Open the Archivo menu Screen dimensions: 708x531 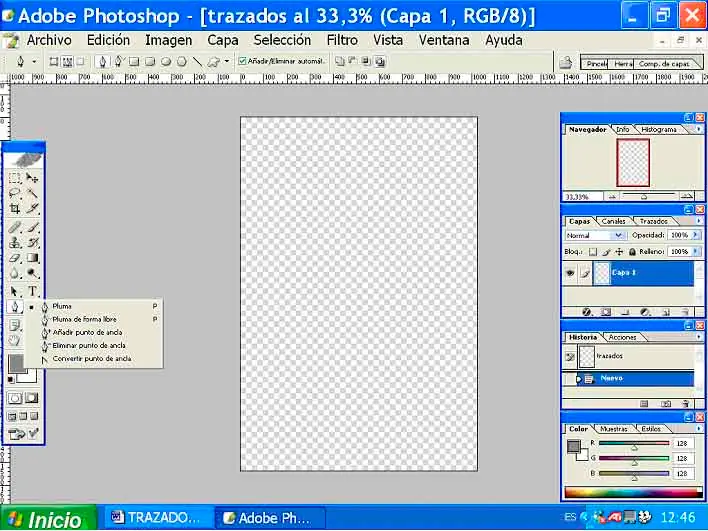(x=49, y=40)
